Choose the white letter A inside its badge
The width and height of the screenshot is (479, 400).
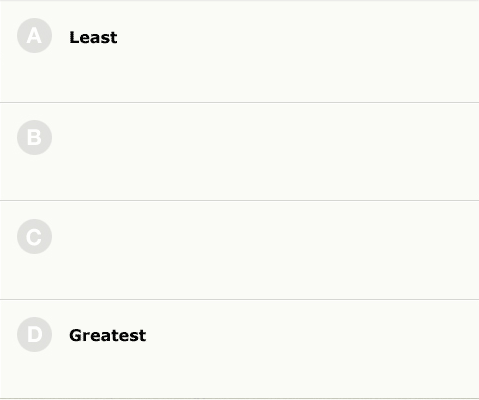tap(34, 36)
